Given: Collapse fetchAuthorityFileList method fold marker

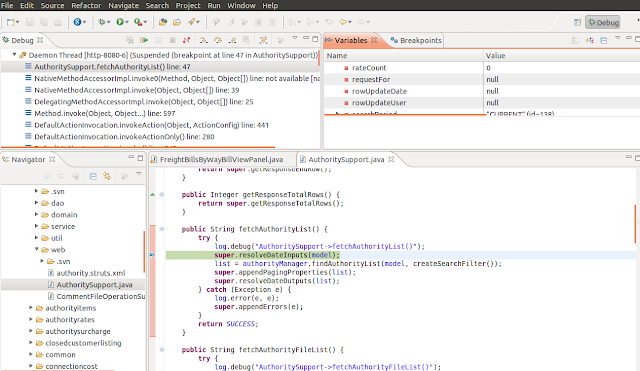Looking at the screenshot, I should 162,349.
